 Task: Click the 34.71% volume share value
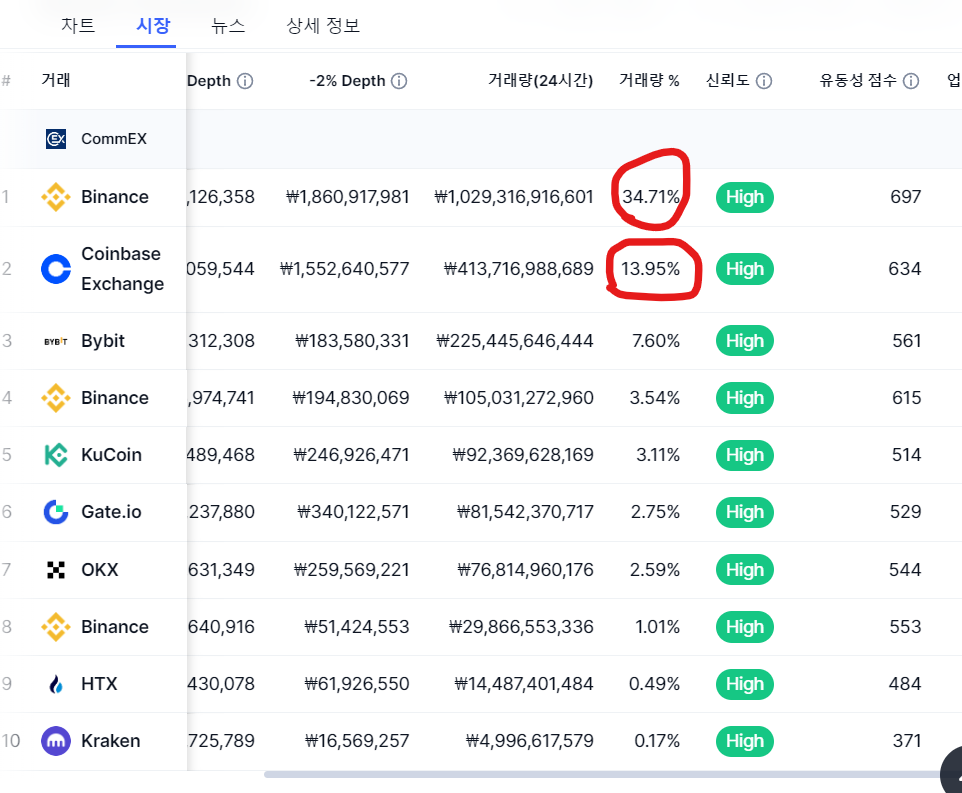[651, 197]
